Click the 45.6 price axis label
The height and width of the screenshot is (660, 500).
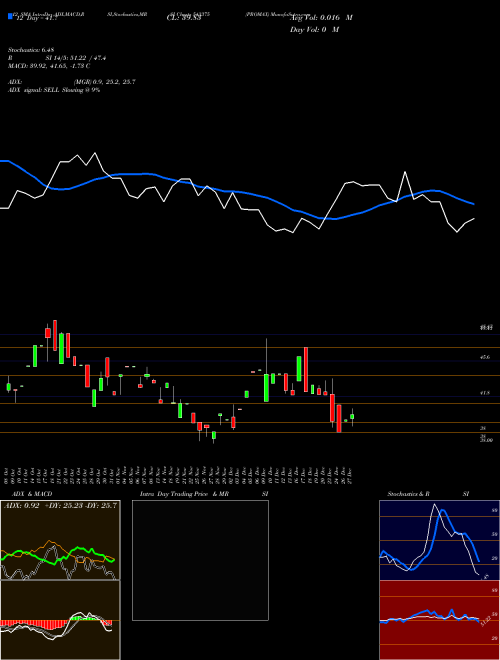(x=485, y=357)
